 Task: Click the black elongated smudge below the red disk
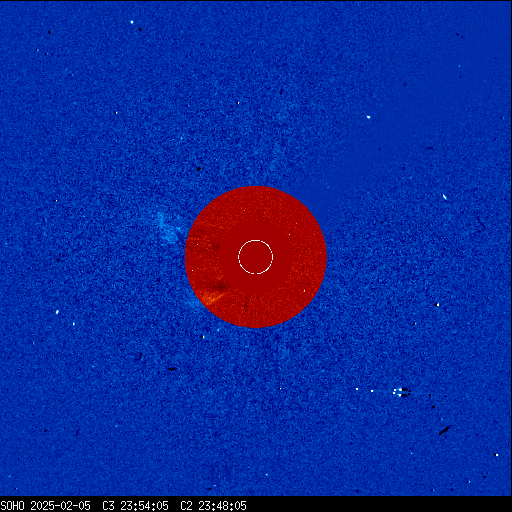coord(172,369)
